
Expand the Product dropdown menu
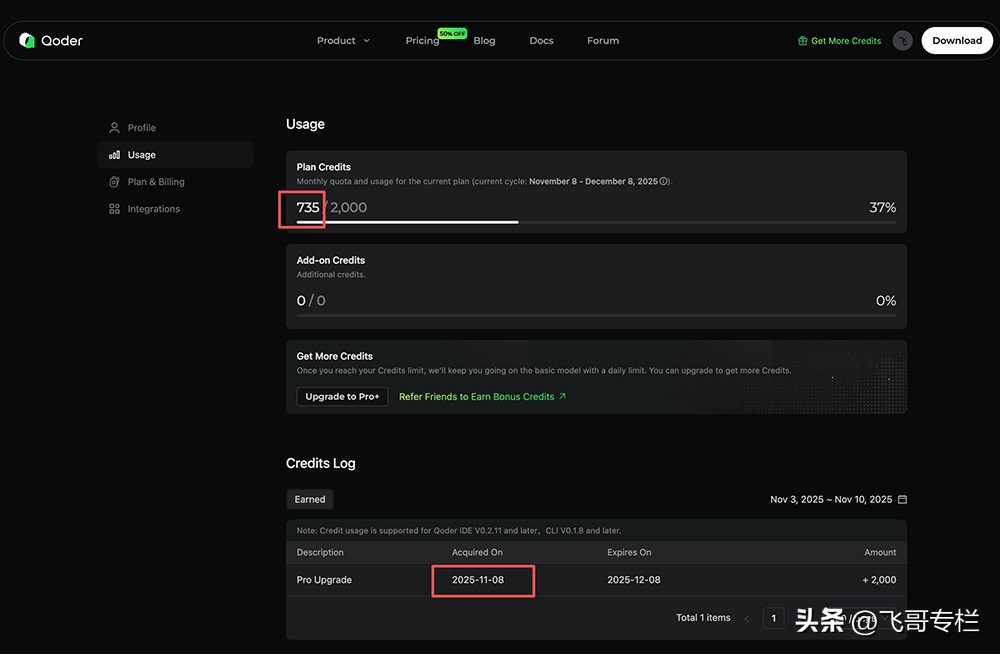click(343, 41)
